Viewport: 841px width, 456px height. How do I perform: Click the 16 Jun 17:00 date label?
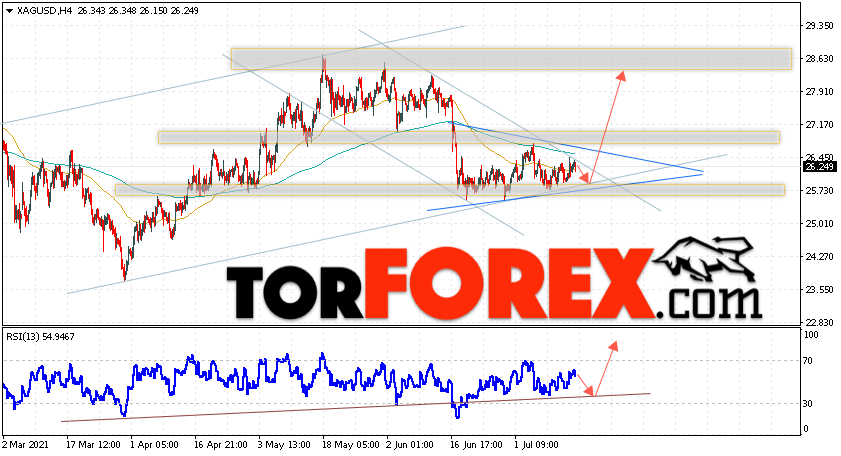tap(476, 445)
